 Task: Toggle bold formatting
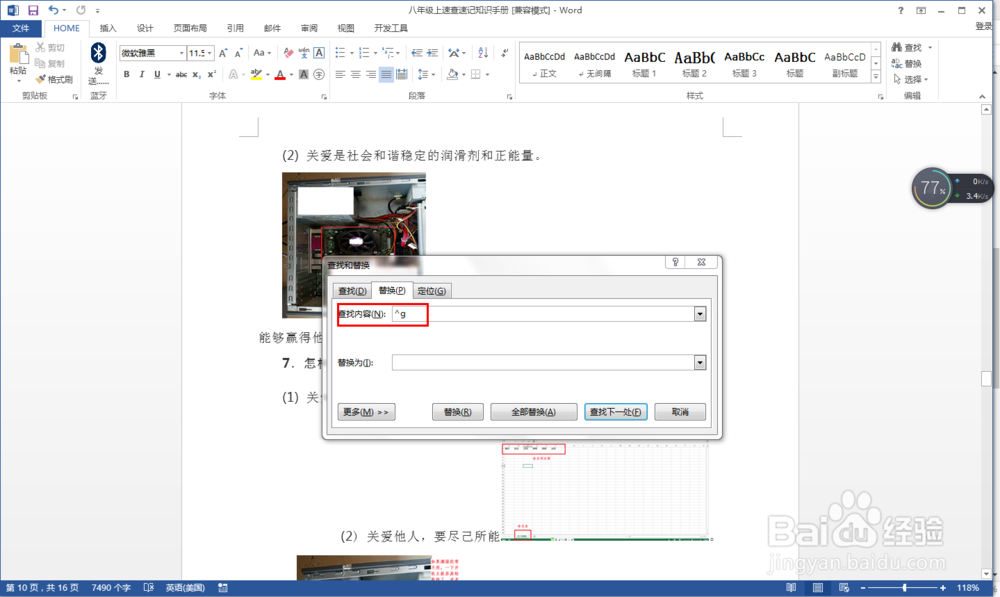pos(126,74)
